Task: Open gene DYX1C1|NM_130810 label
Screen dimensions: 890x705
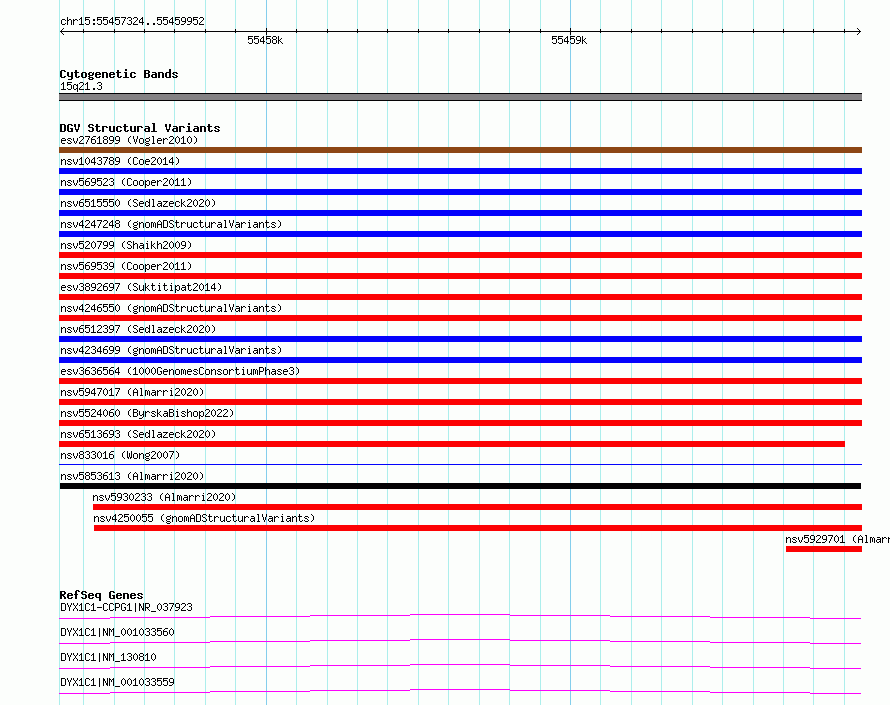Action: (x=108, y=657)
